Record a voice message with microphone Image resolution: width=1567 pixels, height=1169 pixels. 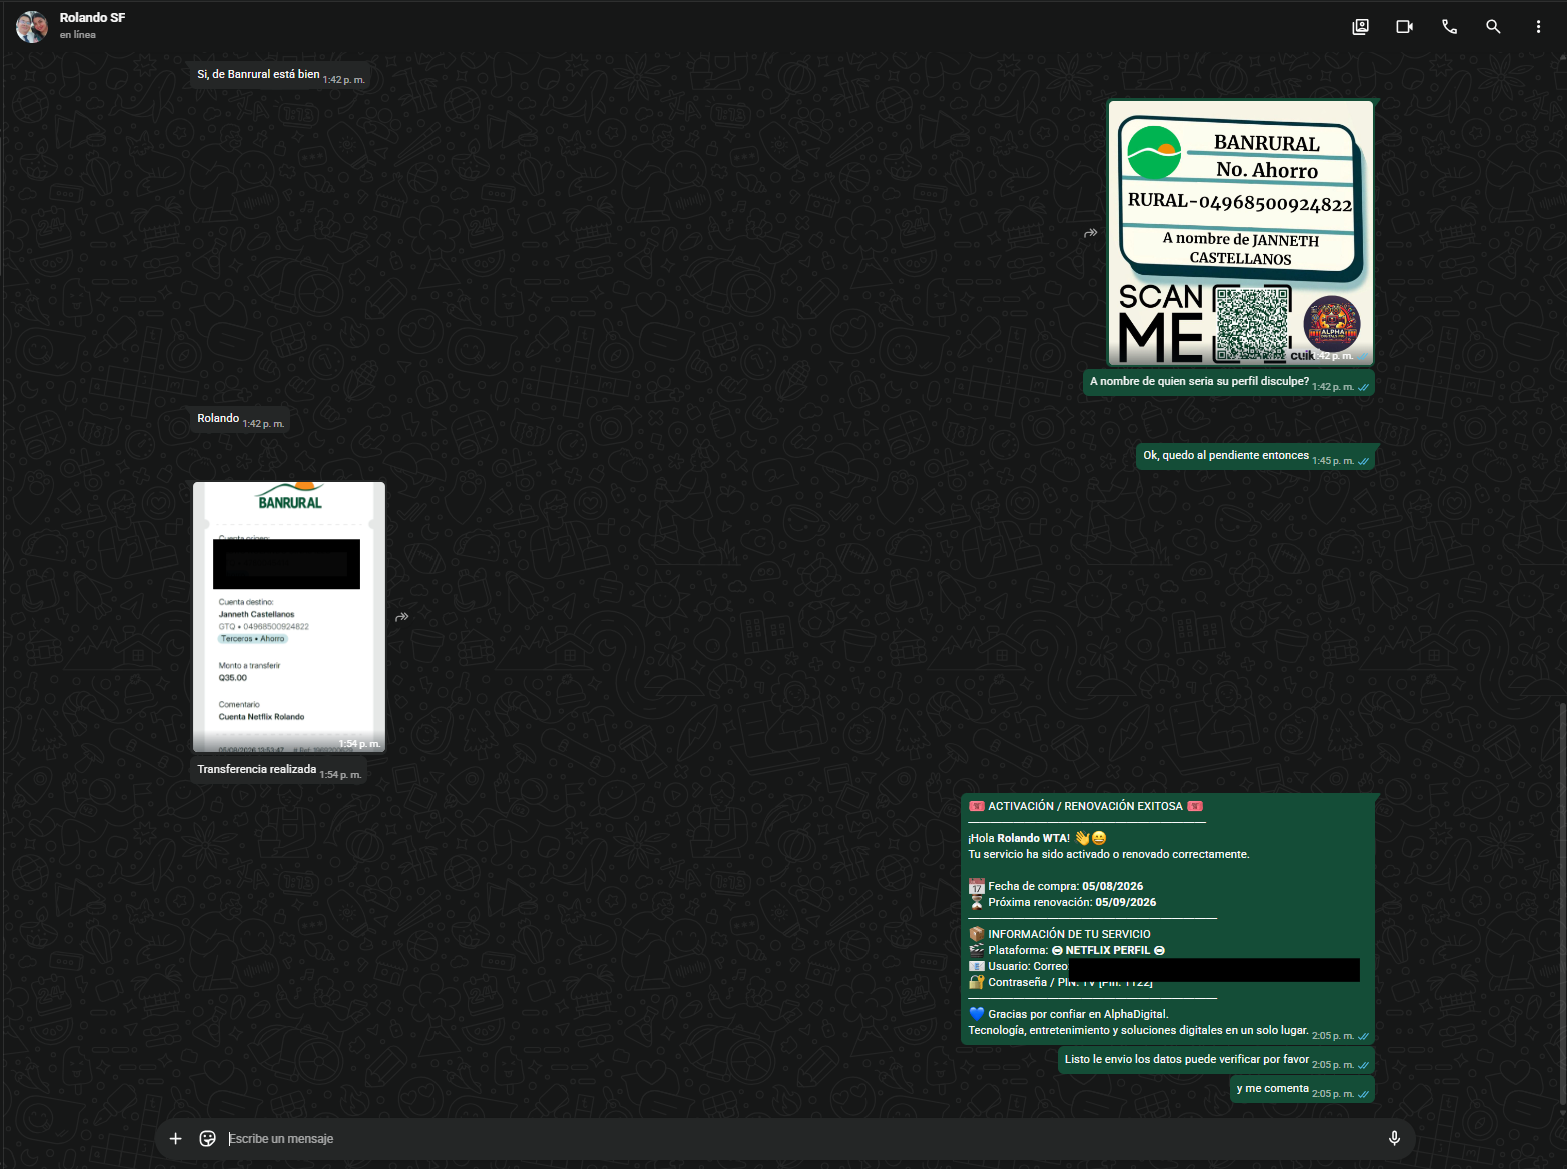tap(1394, 1138)
